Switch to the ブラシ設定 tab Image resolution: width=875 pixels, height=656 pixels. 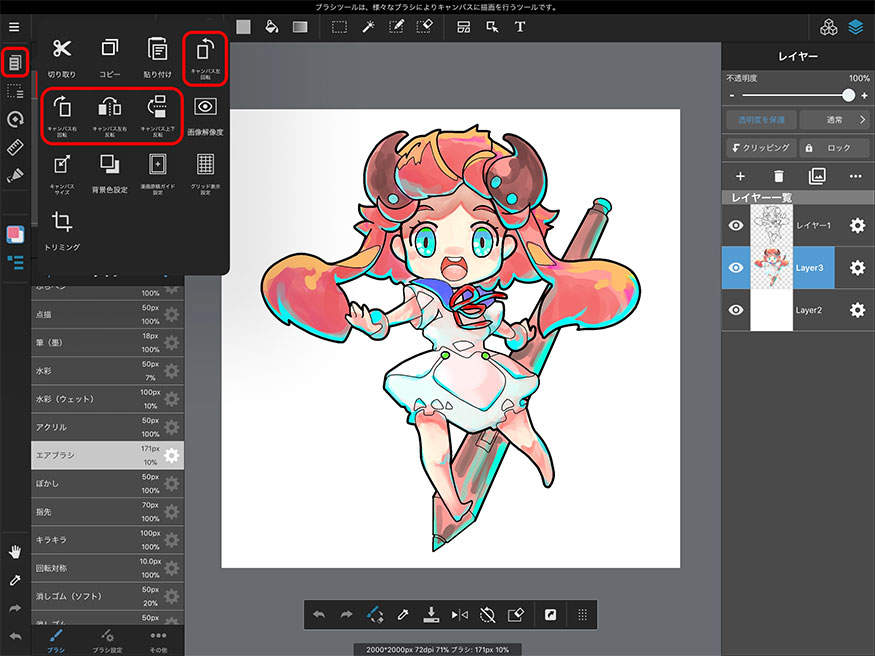click(107, 640)
